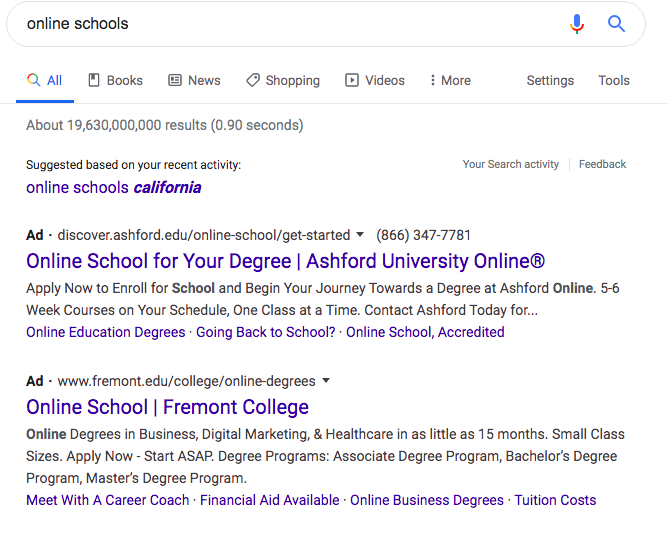Go to the Videos tab
The height and width of the screenshot is (534, 668).
pos(375,80)
